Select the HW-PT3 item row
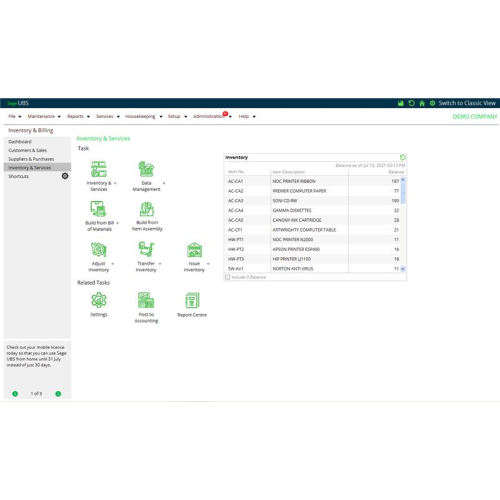 pos(312,259)
